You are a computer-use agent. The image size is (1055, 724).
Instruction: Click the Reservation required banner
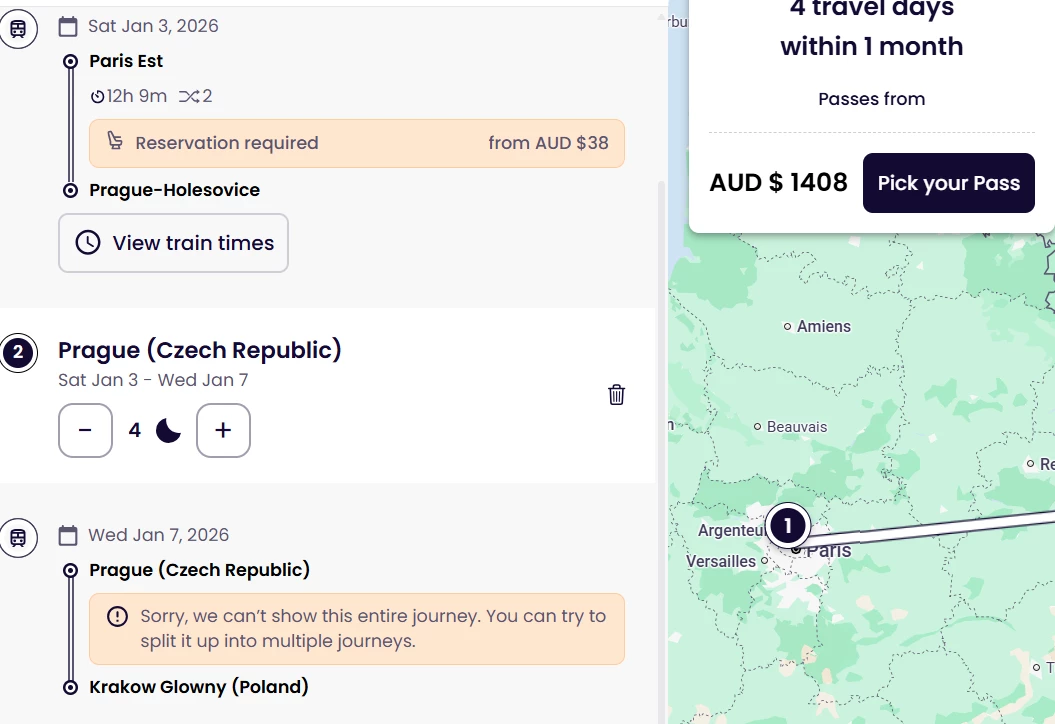[357, 143]
